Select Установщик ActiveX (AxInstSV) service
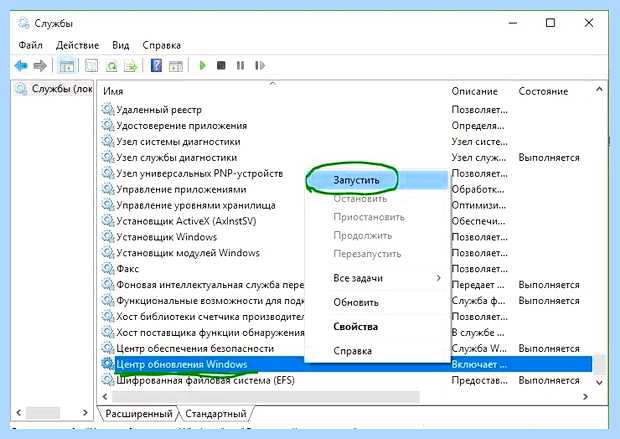620x439 pixels. (x=186, y=221)
